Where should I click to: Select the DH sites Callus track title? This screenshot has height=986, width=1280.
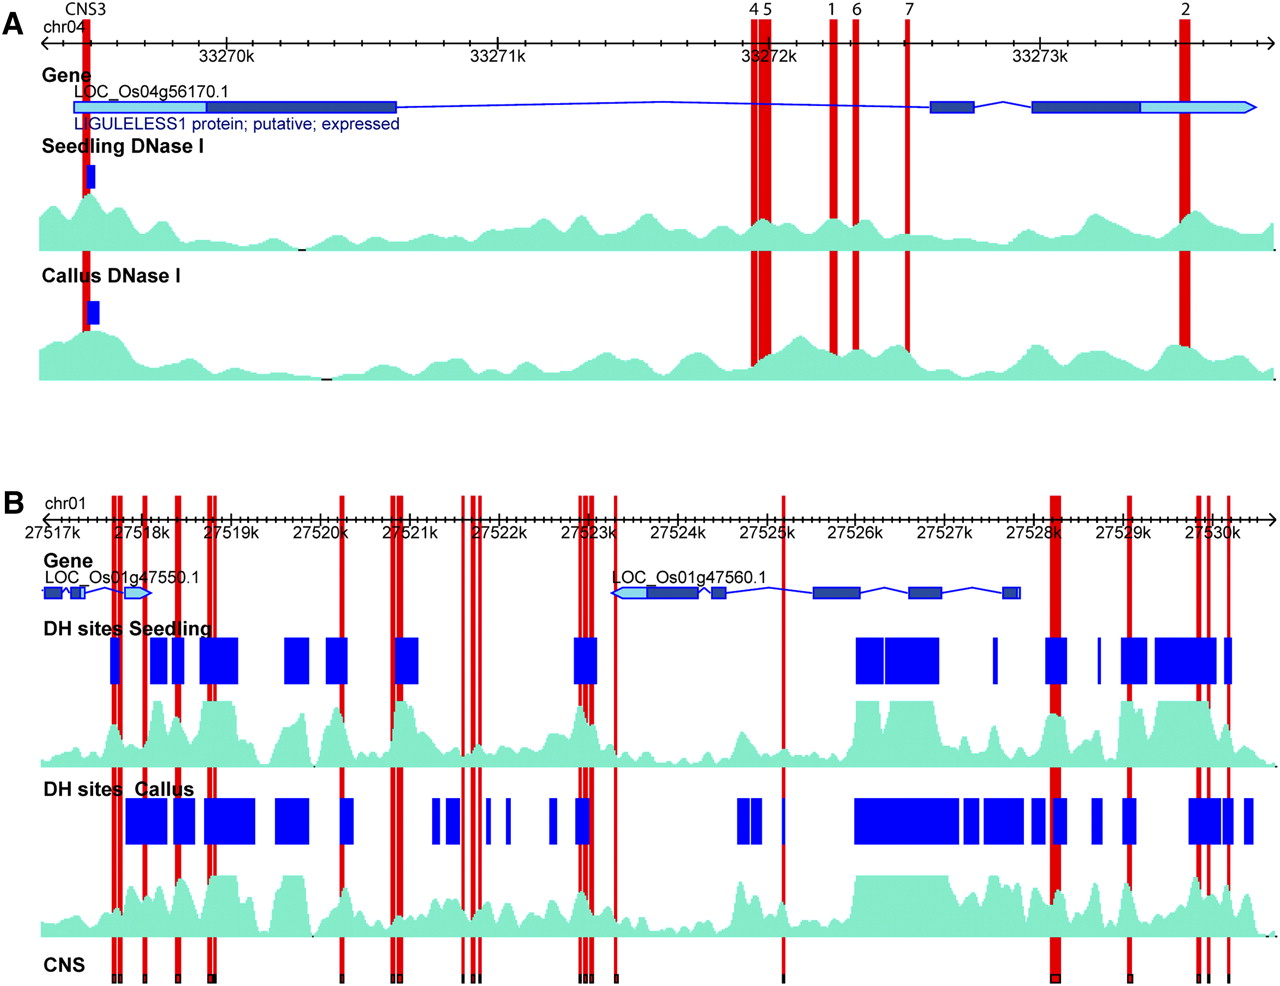119,790
